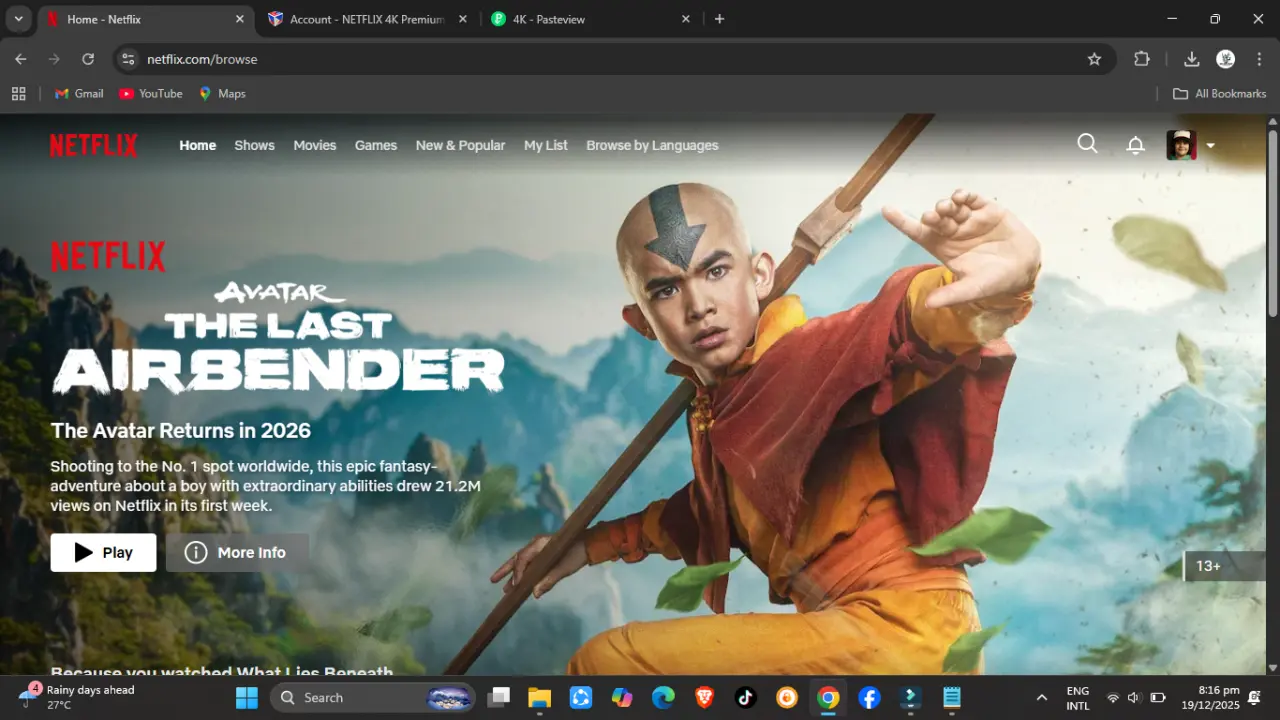Image resolution: width=1280 pixels, height=720 pixels.
Task: Expand the profile menu caret
Action: (1210, 146)
